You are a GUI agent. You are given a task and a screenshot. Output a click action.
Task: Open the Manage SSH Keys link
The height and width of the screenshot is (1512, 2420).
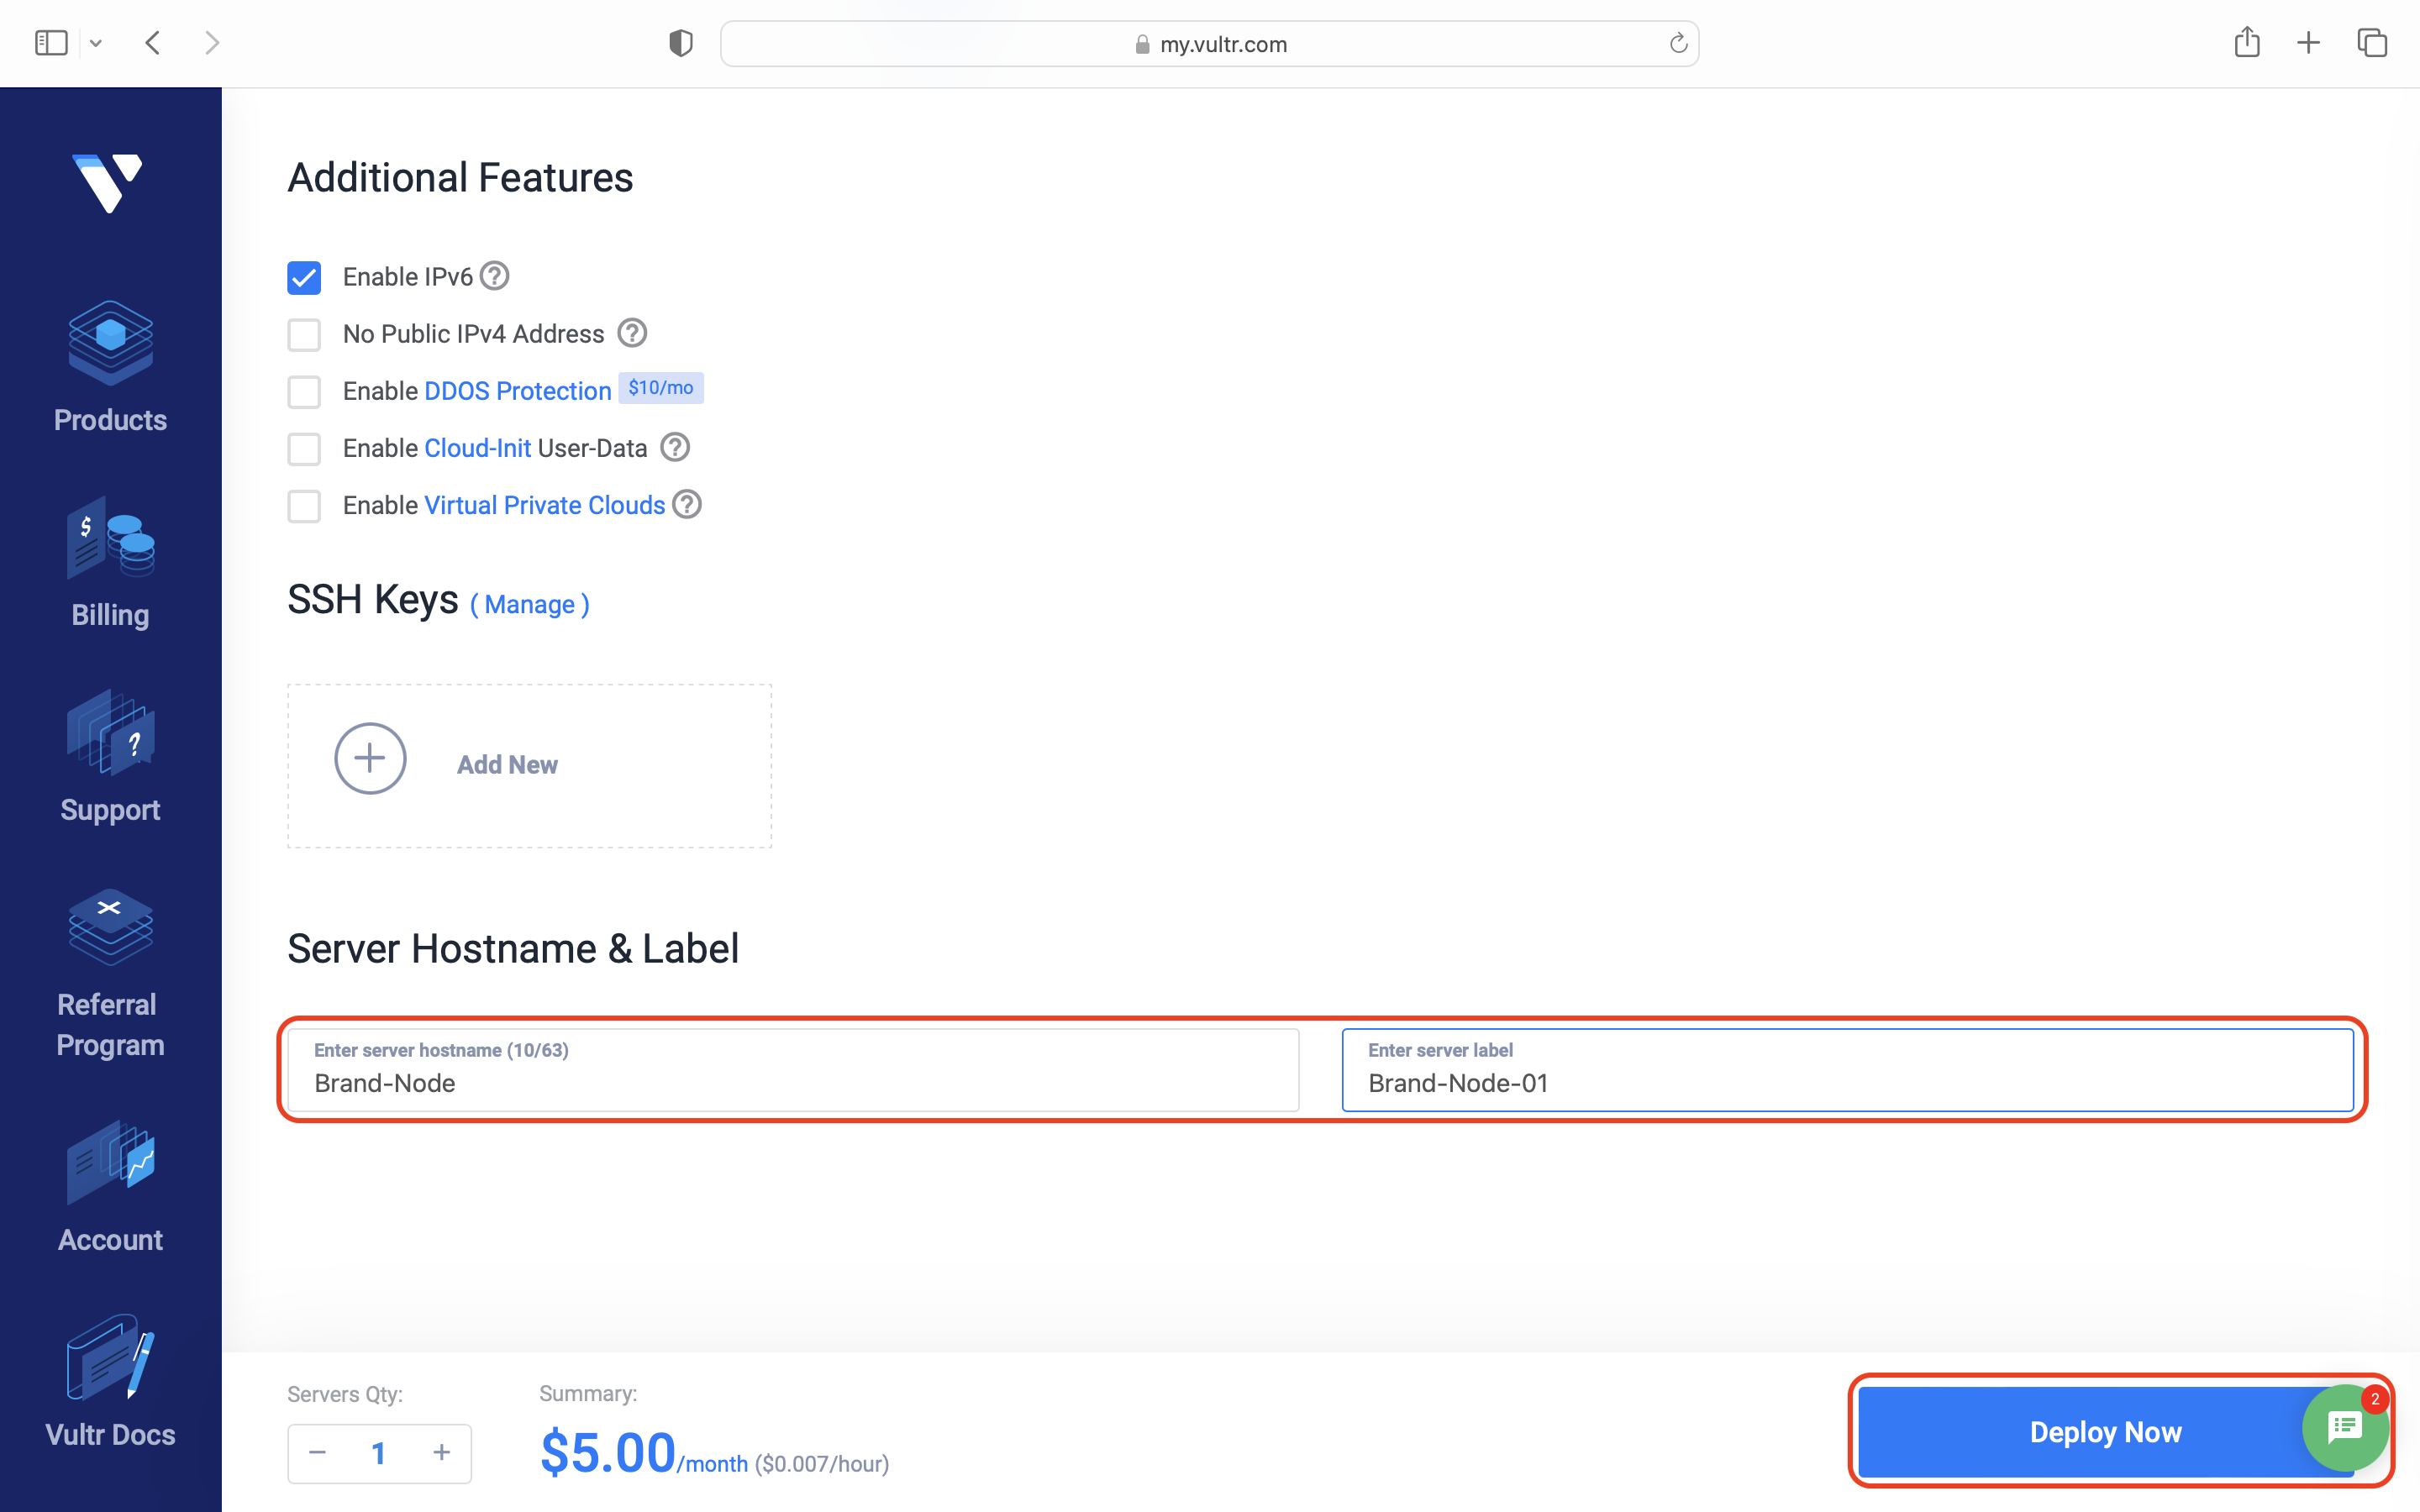click(530, 605)
